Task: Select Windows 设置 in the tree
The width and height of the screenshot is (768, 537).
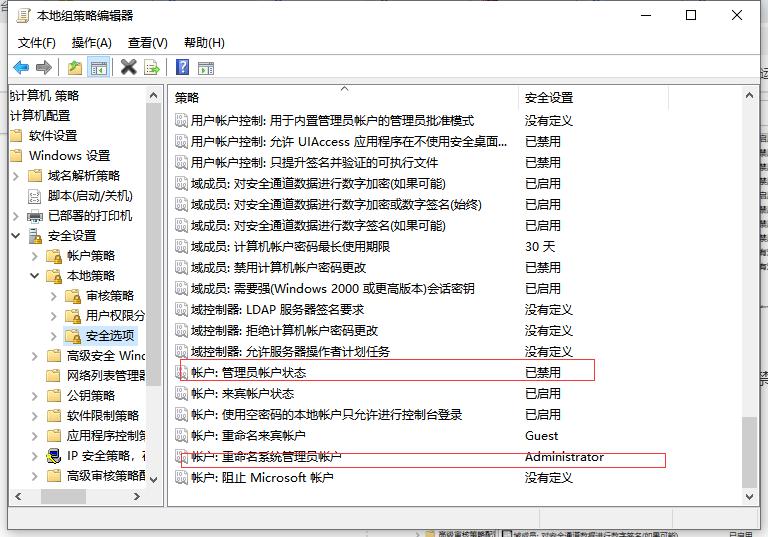Action: click(x=70, y=156)
